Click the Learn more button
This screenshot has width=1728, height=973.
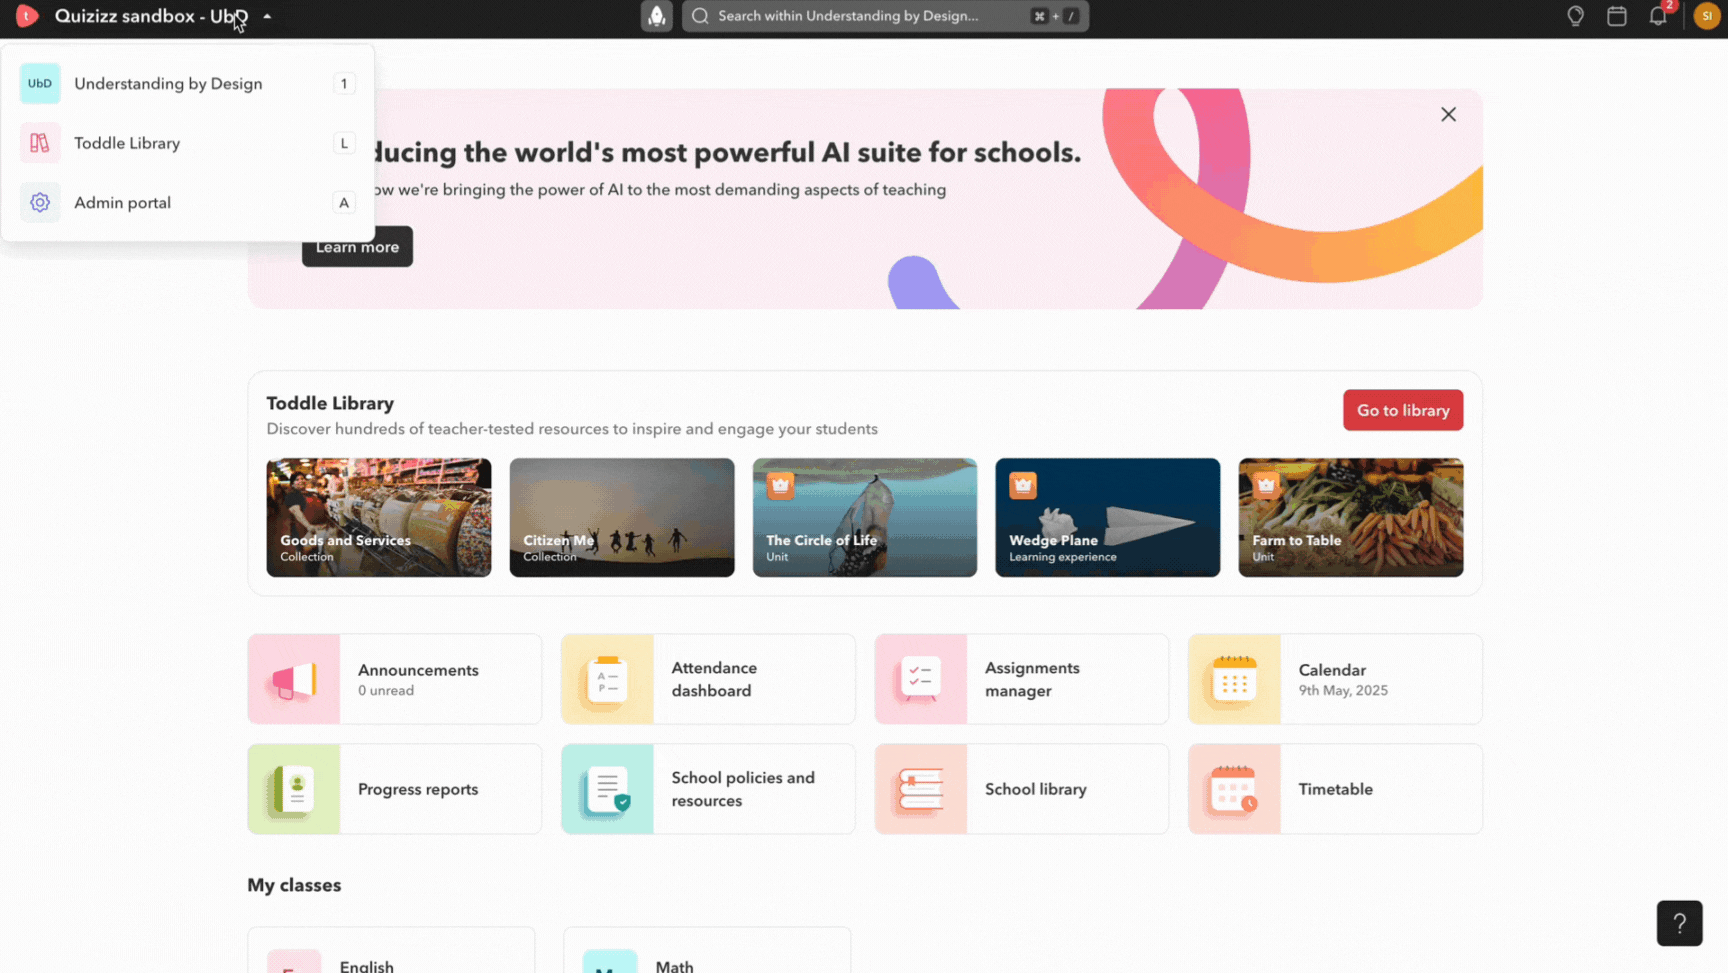click(x=357, y=247)
